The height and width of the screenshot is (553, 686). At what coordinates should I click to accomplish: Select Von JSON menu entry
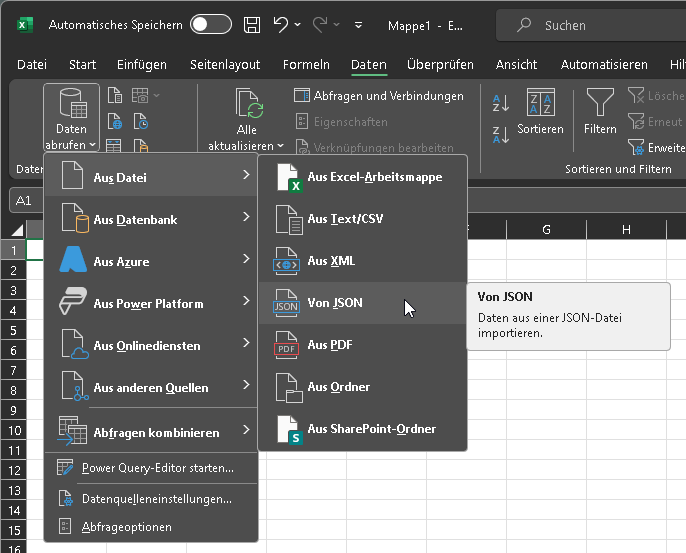pos(335,303)
